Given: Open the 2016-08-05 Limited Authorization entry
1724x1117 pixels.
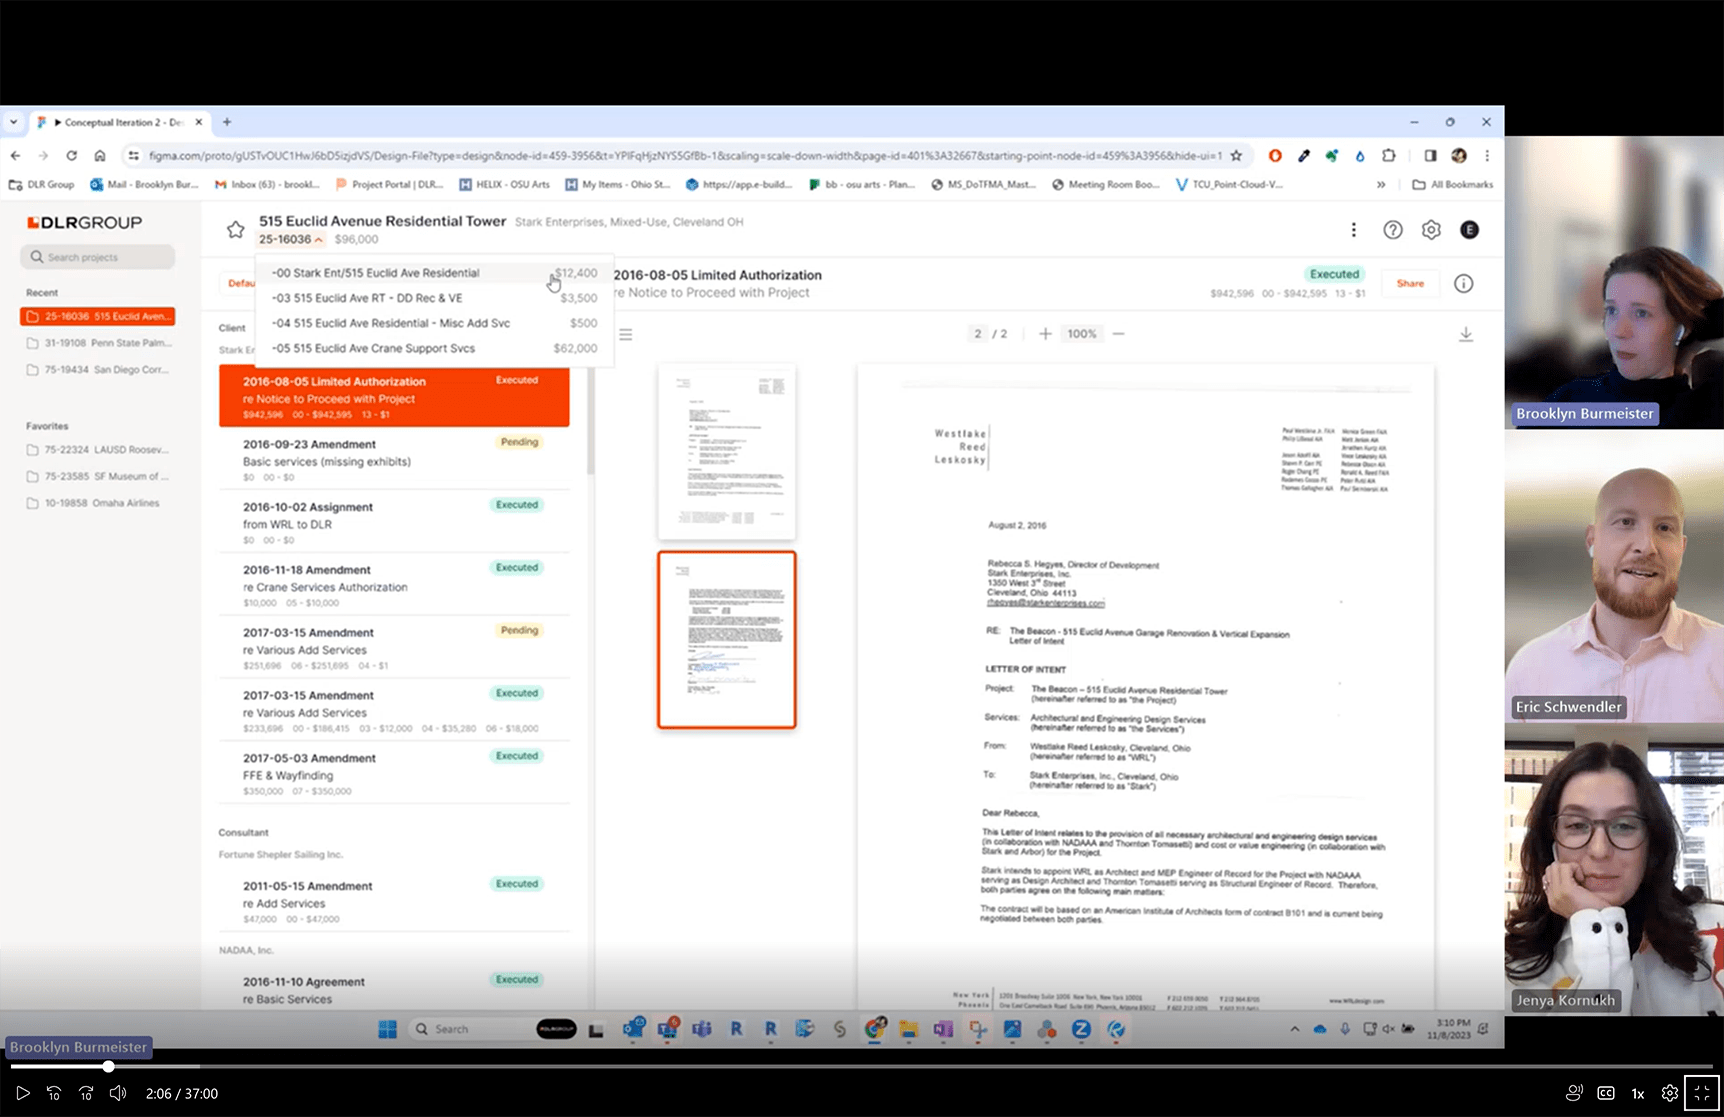Looking at the screenshot, I should 394,397.
